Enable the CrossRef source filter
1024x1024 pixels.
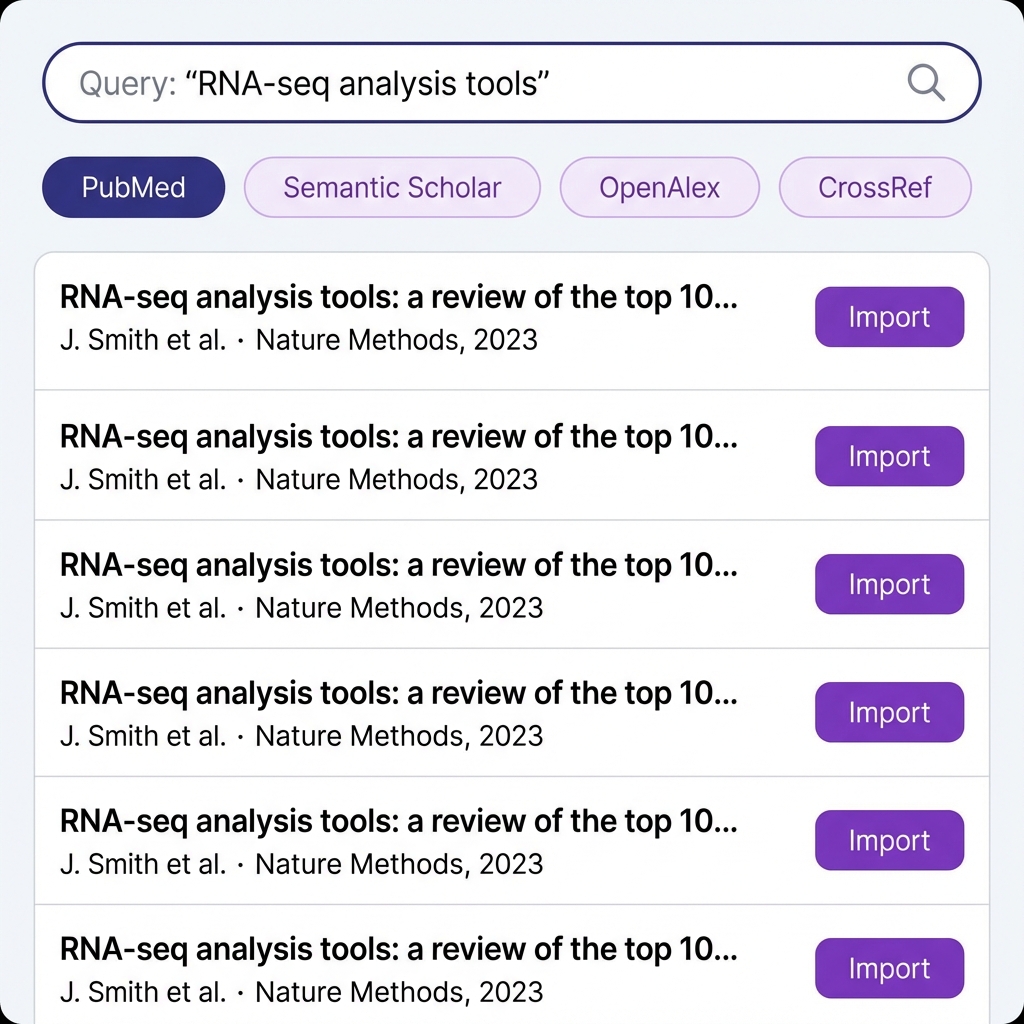pyautogui.click(x=875, y=187)
